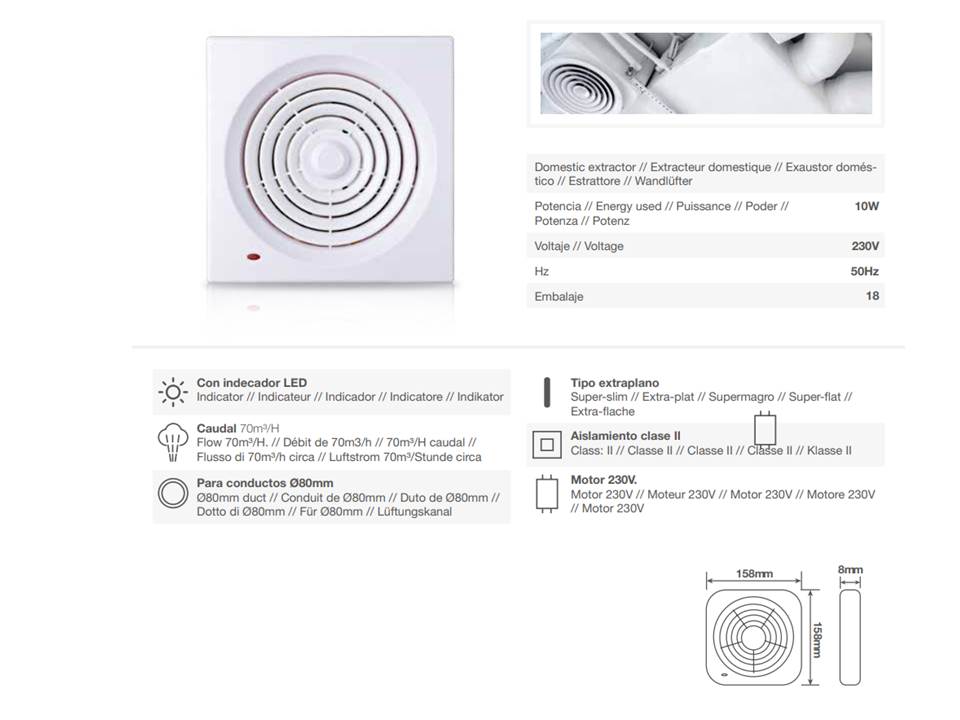Click the main white extractor fan image

331,160
